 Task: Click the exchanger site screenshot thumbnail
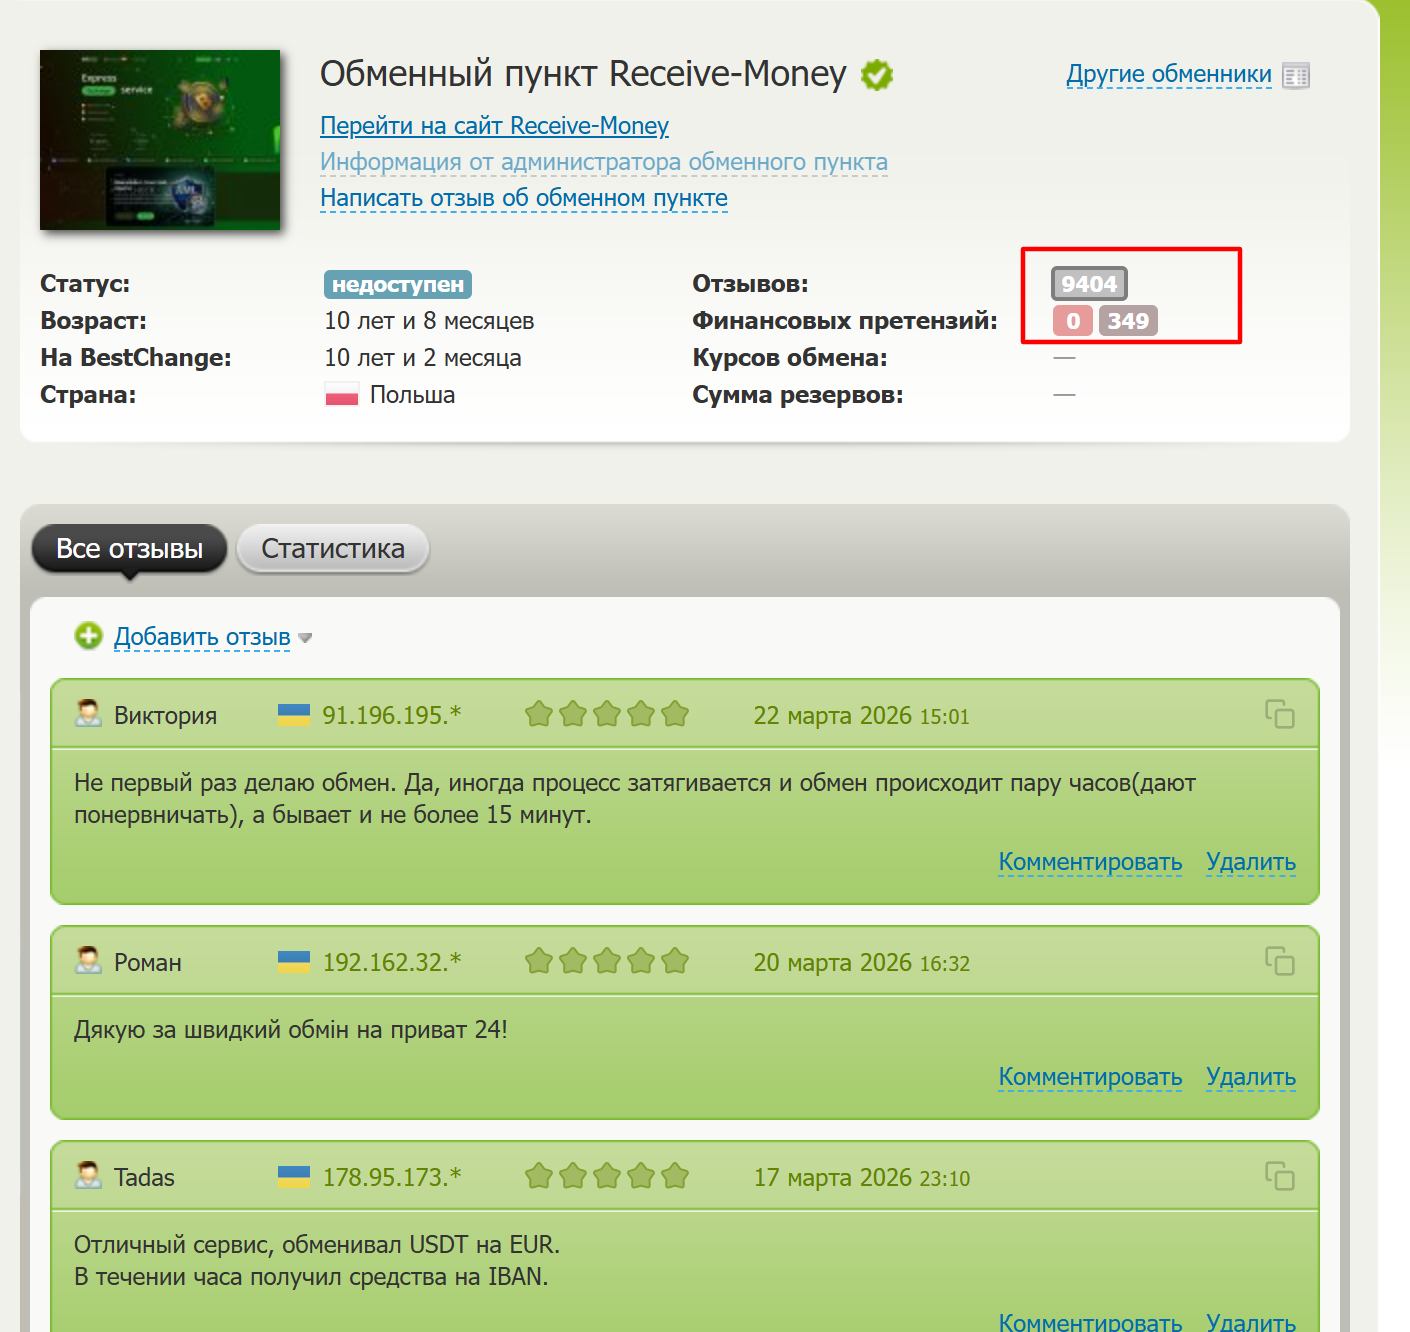tap(160, 140)
